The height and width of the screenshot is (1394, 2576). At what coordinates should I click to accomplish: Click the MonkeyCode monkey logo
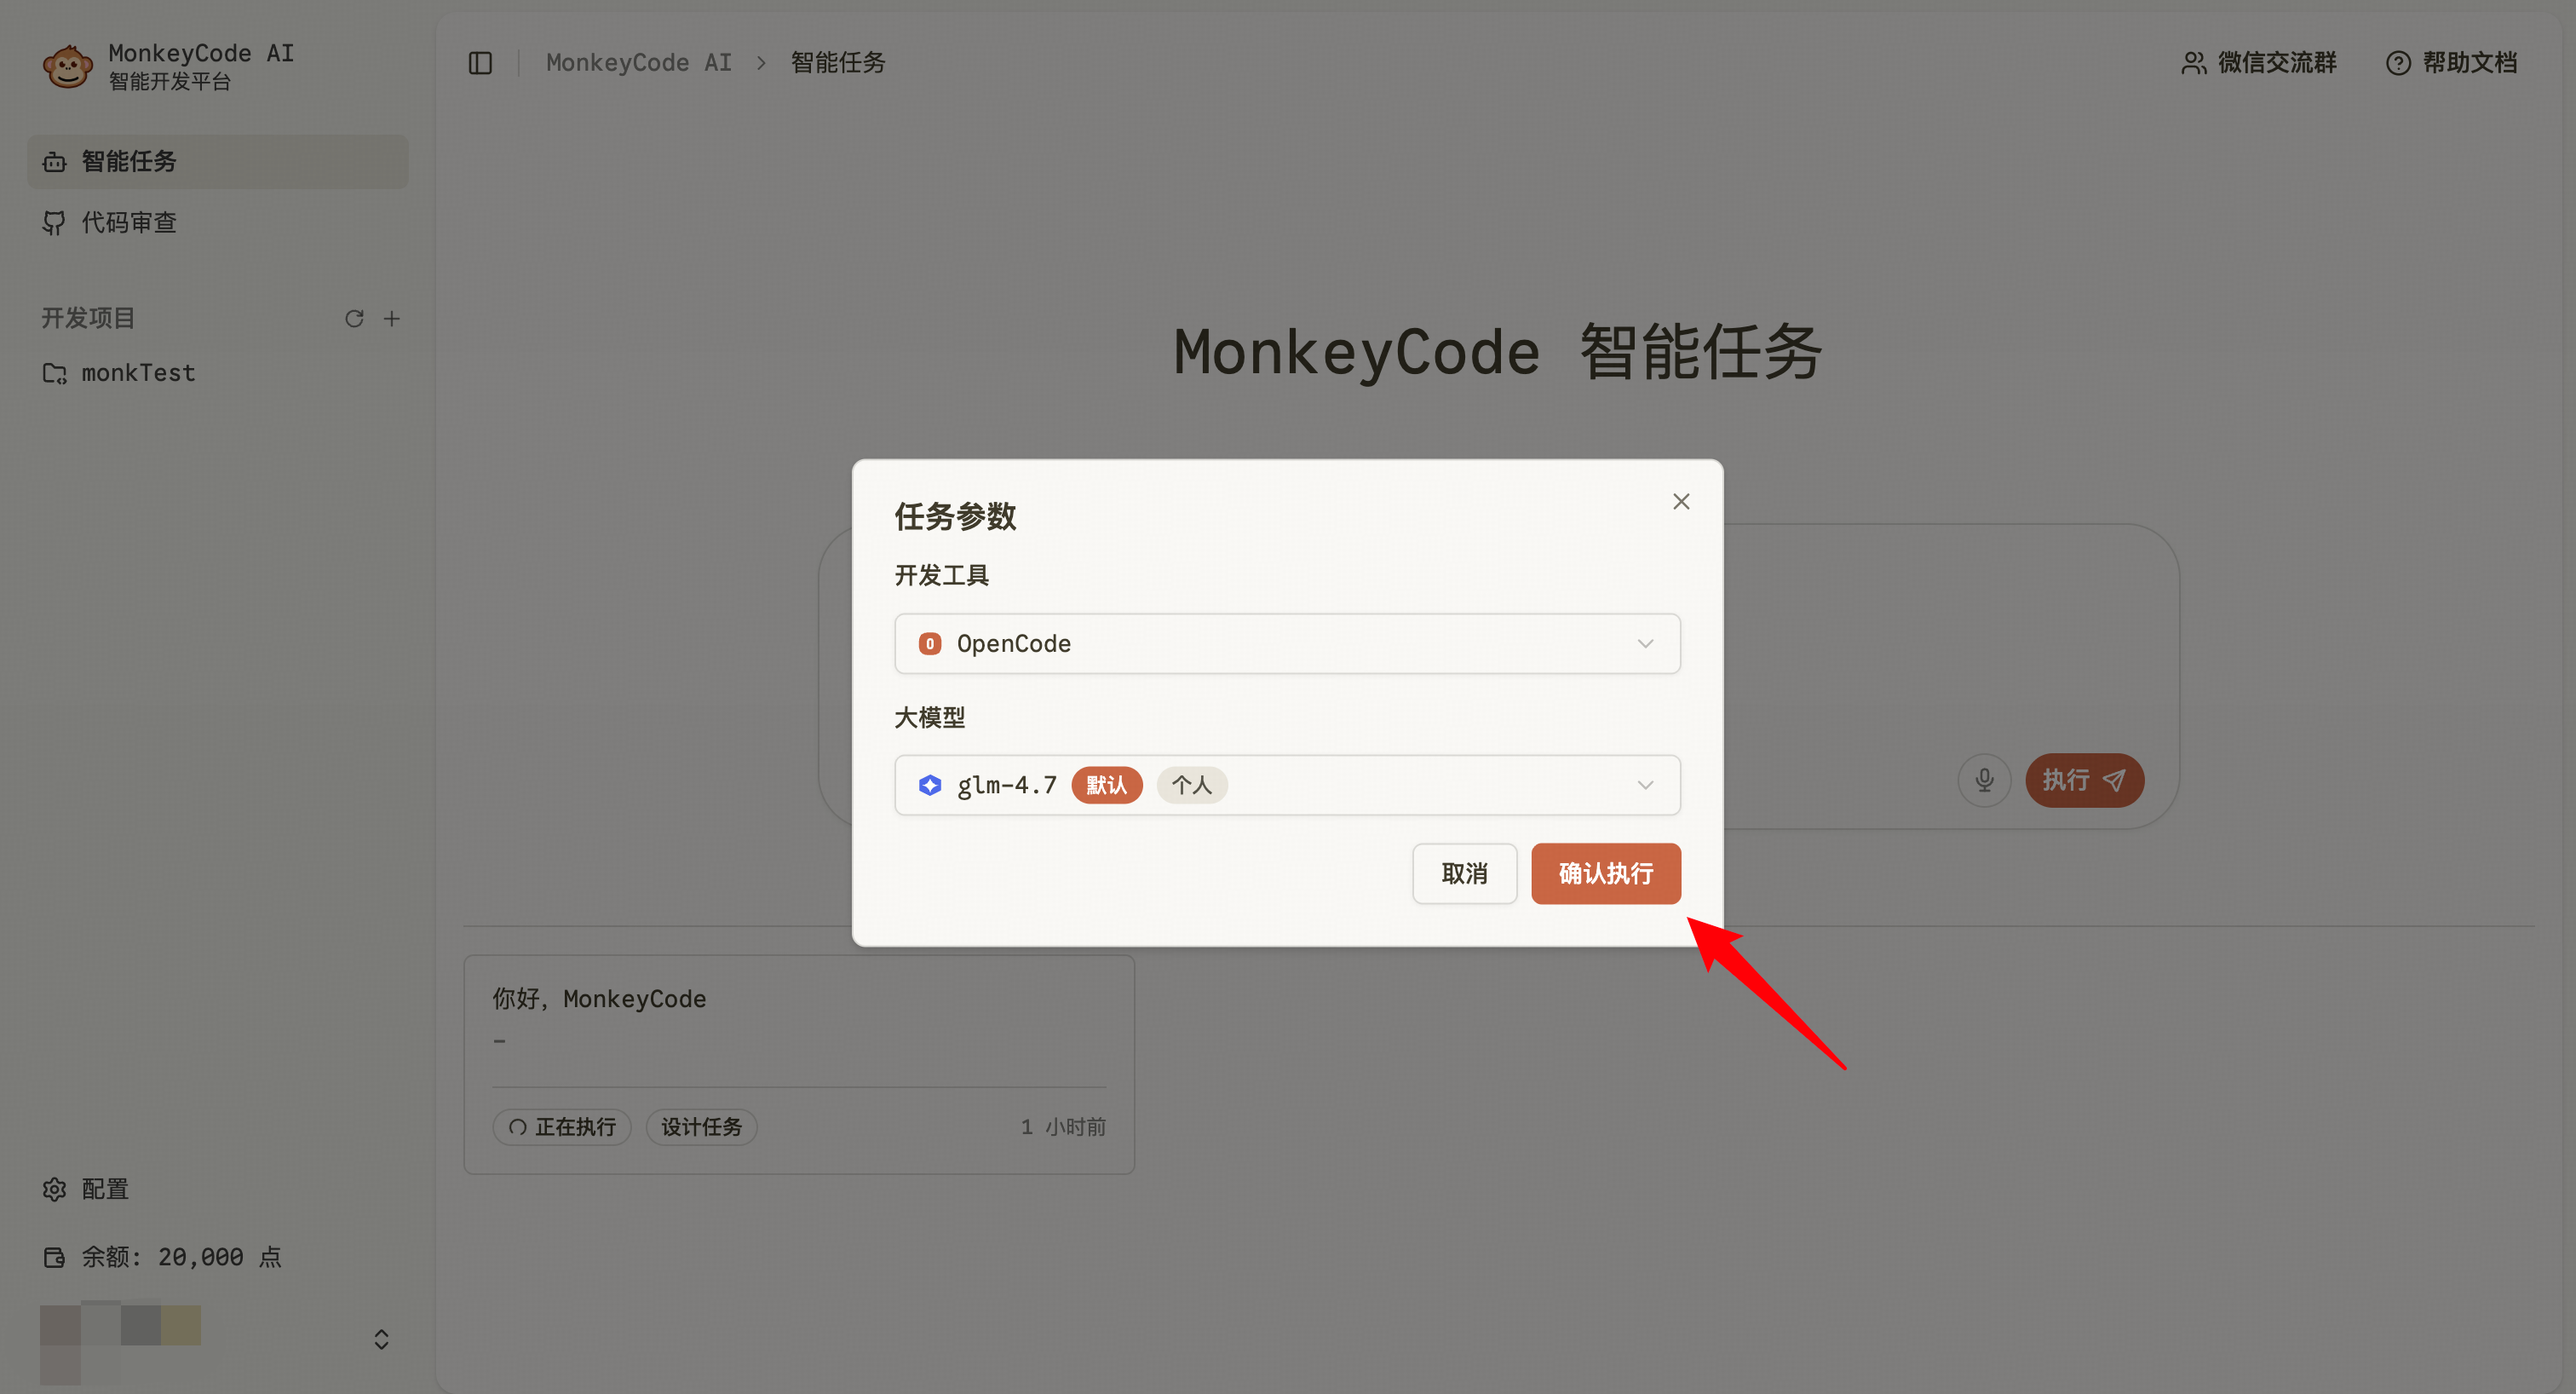[x=67, y=66]
